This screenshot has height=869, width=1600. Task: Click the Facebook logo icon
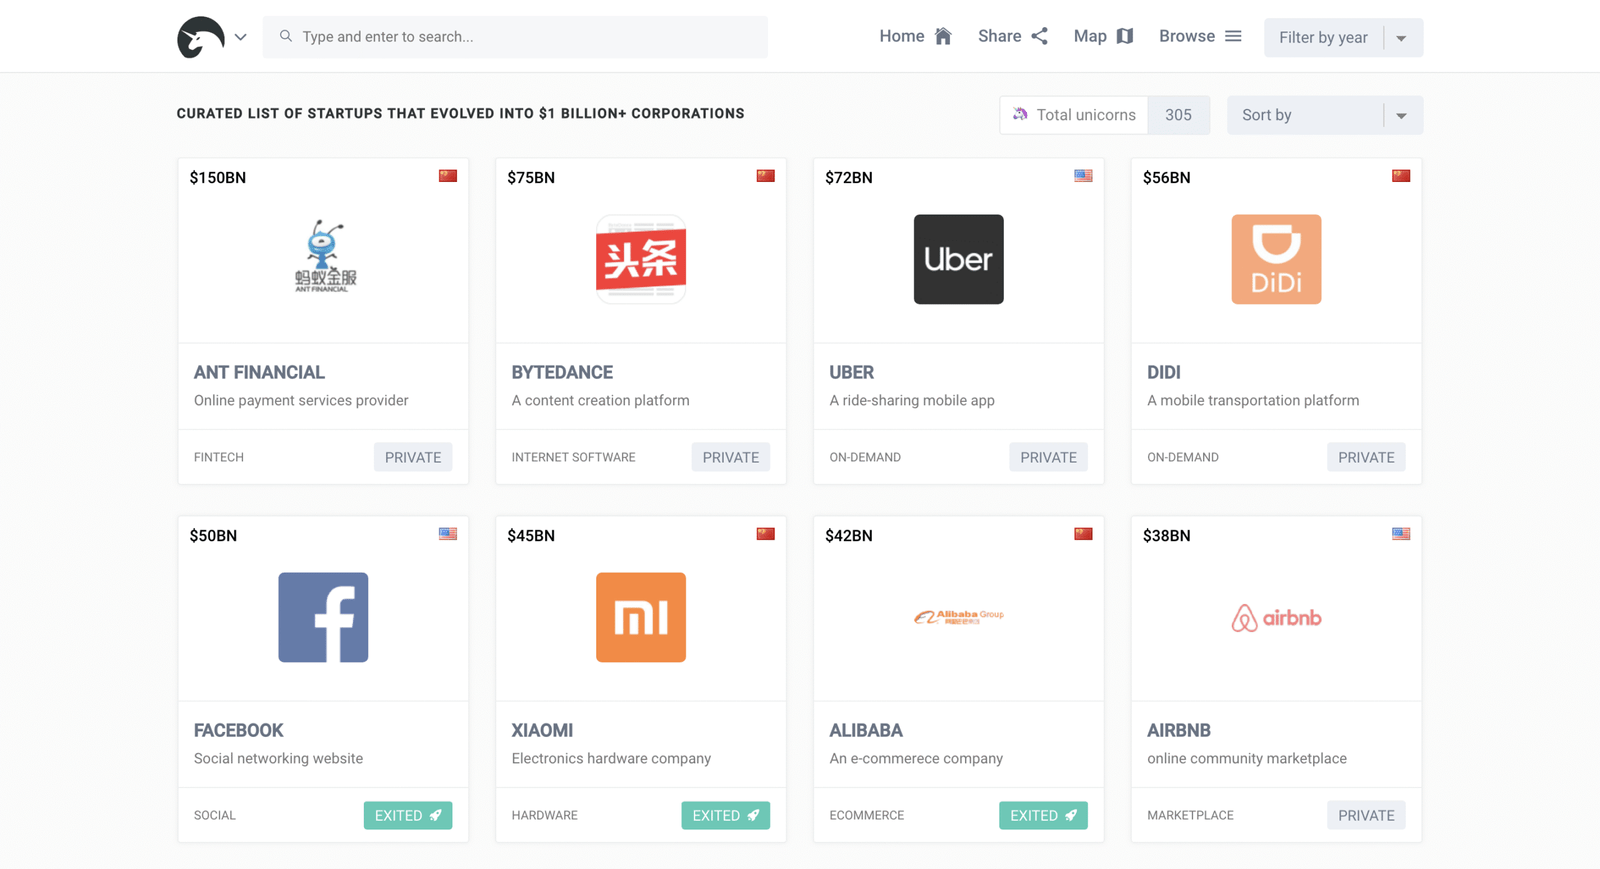(323, 617)
